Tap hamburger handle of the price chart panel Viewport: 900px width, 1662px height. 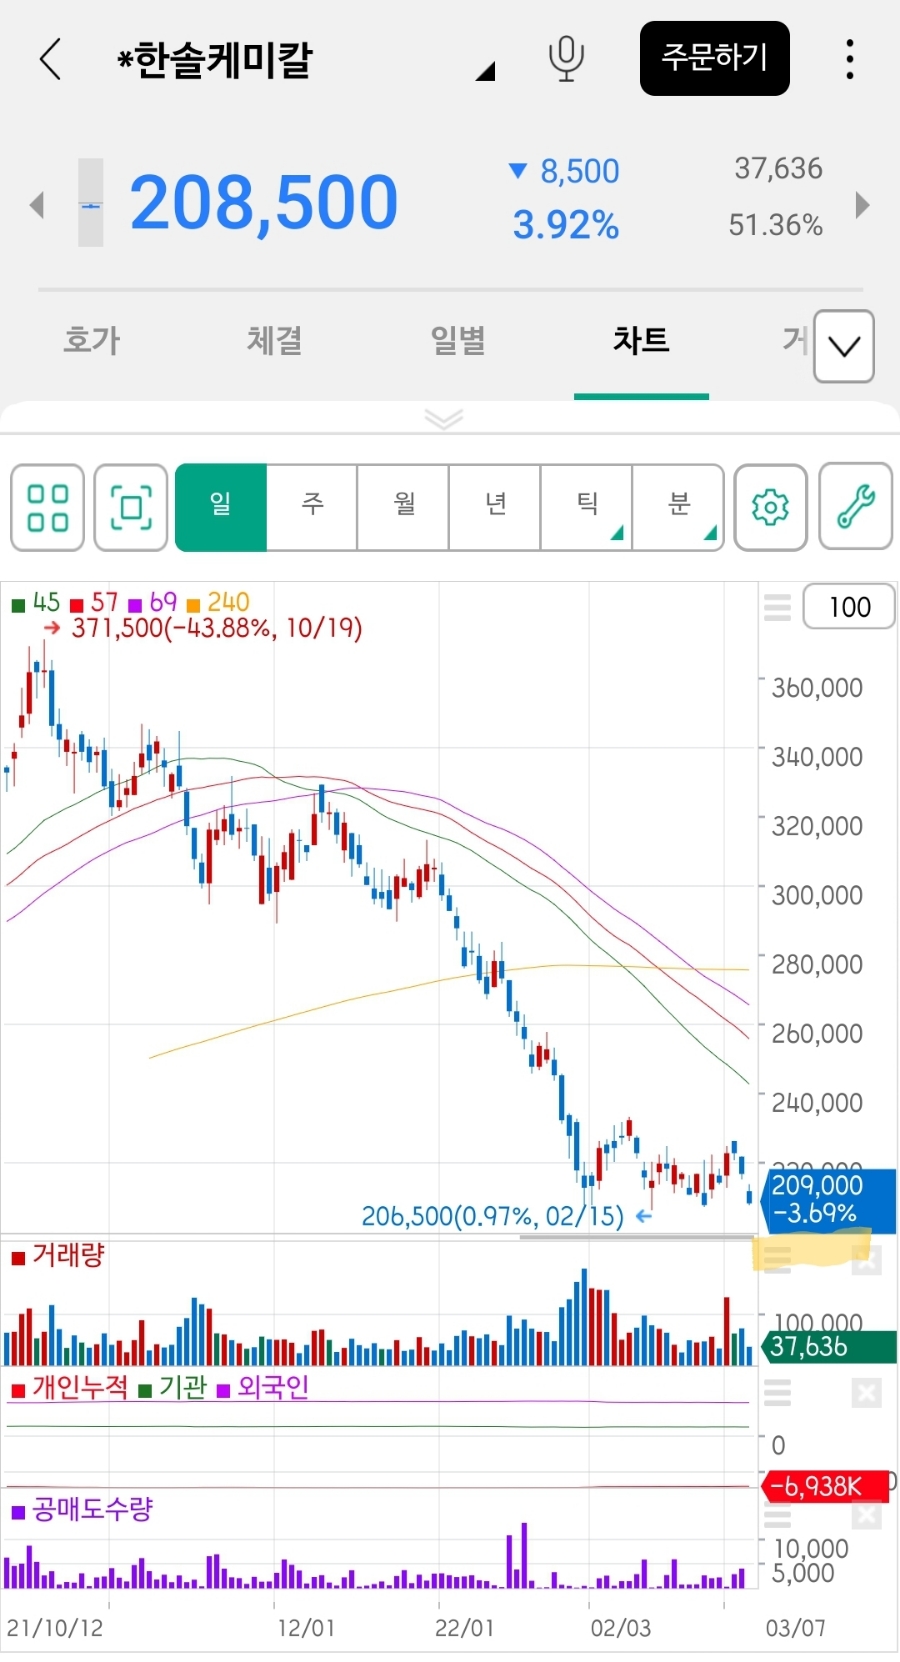(x=777, y=607)
